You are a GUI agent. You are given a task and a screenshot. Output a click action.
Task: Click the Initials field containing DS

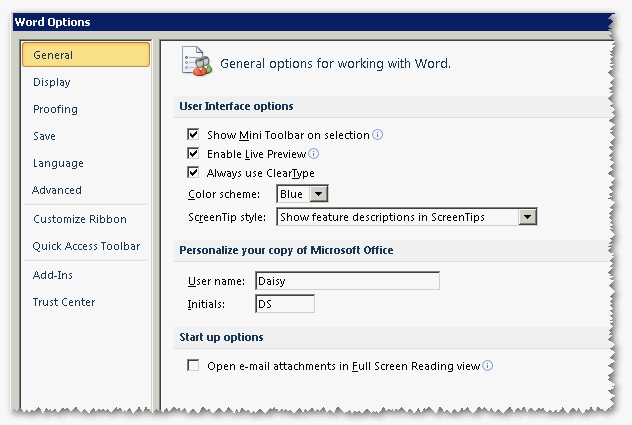pos(285,304)
